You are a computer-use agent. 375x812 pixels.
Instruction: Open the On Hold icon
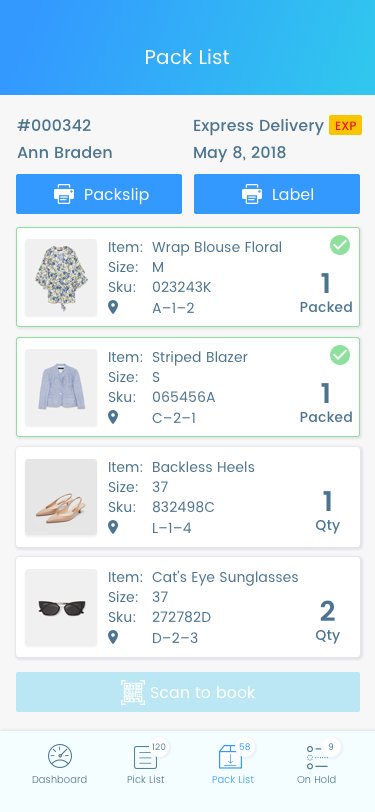(x=317, y=757)
